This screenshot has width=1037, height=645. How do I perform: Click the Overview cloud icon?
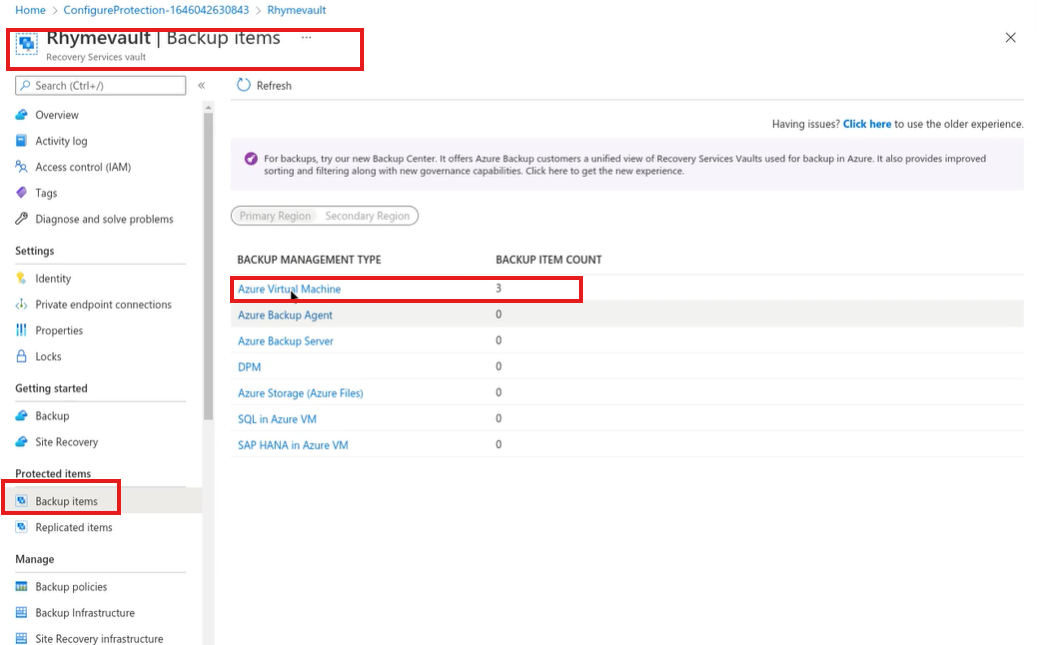click(22, 114)
